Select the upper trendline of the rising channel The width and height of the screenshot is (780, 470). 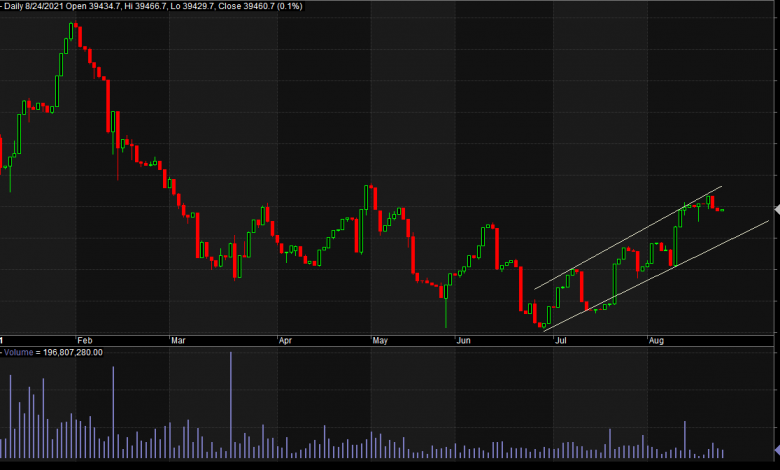[628, 238]
